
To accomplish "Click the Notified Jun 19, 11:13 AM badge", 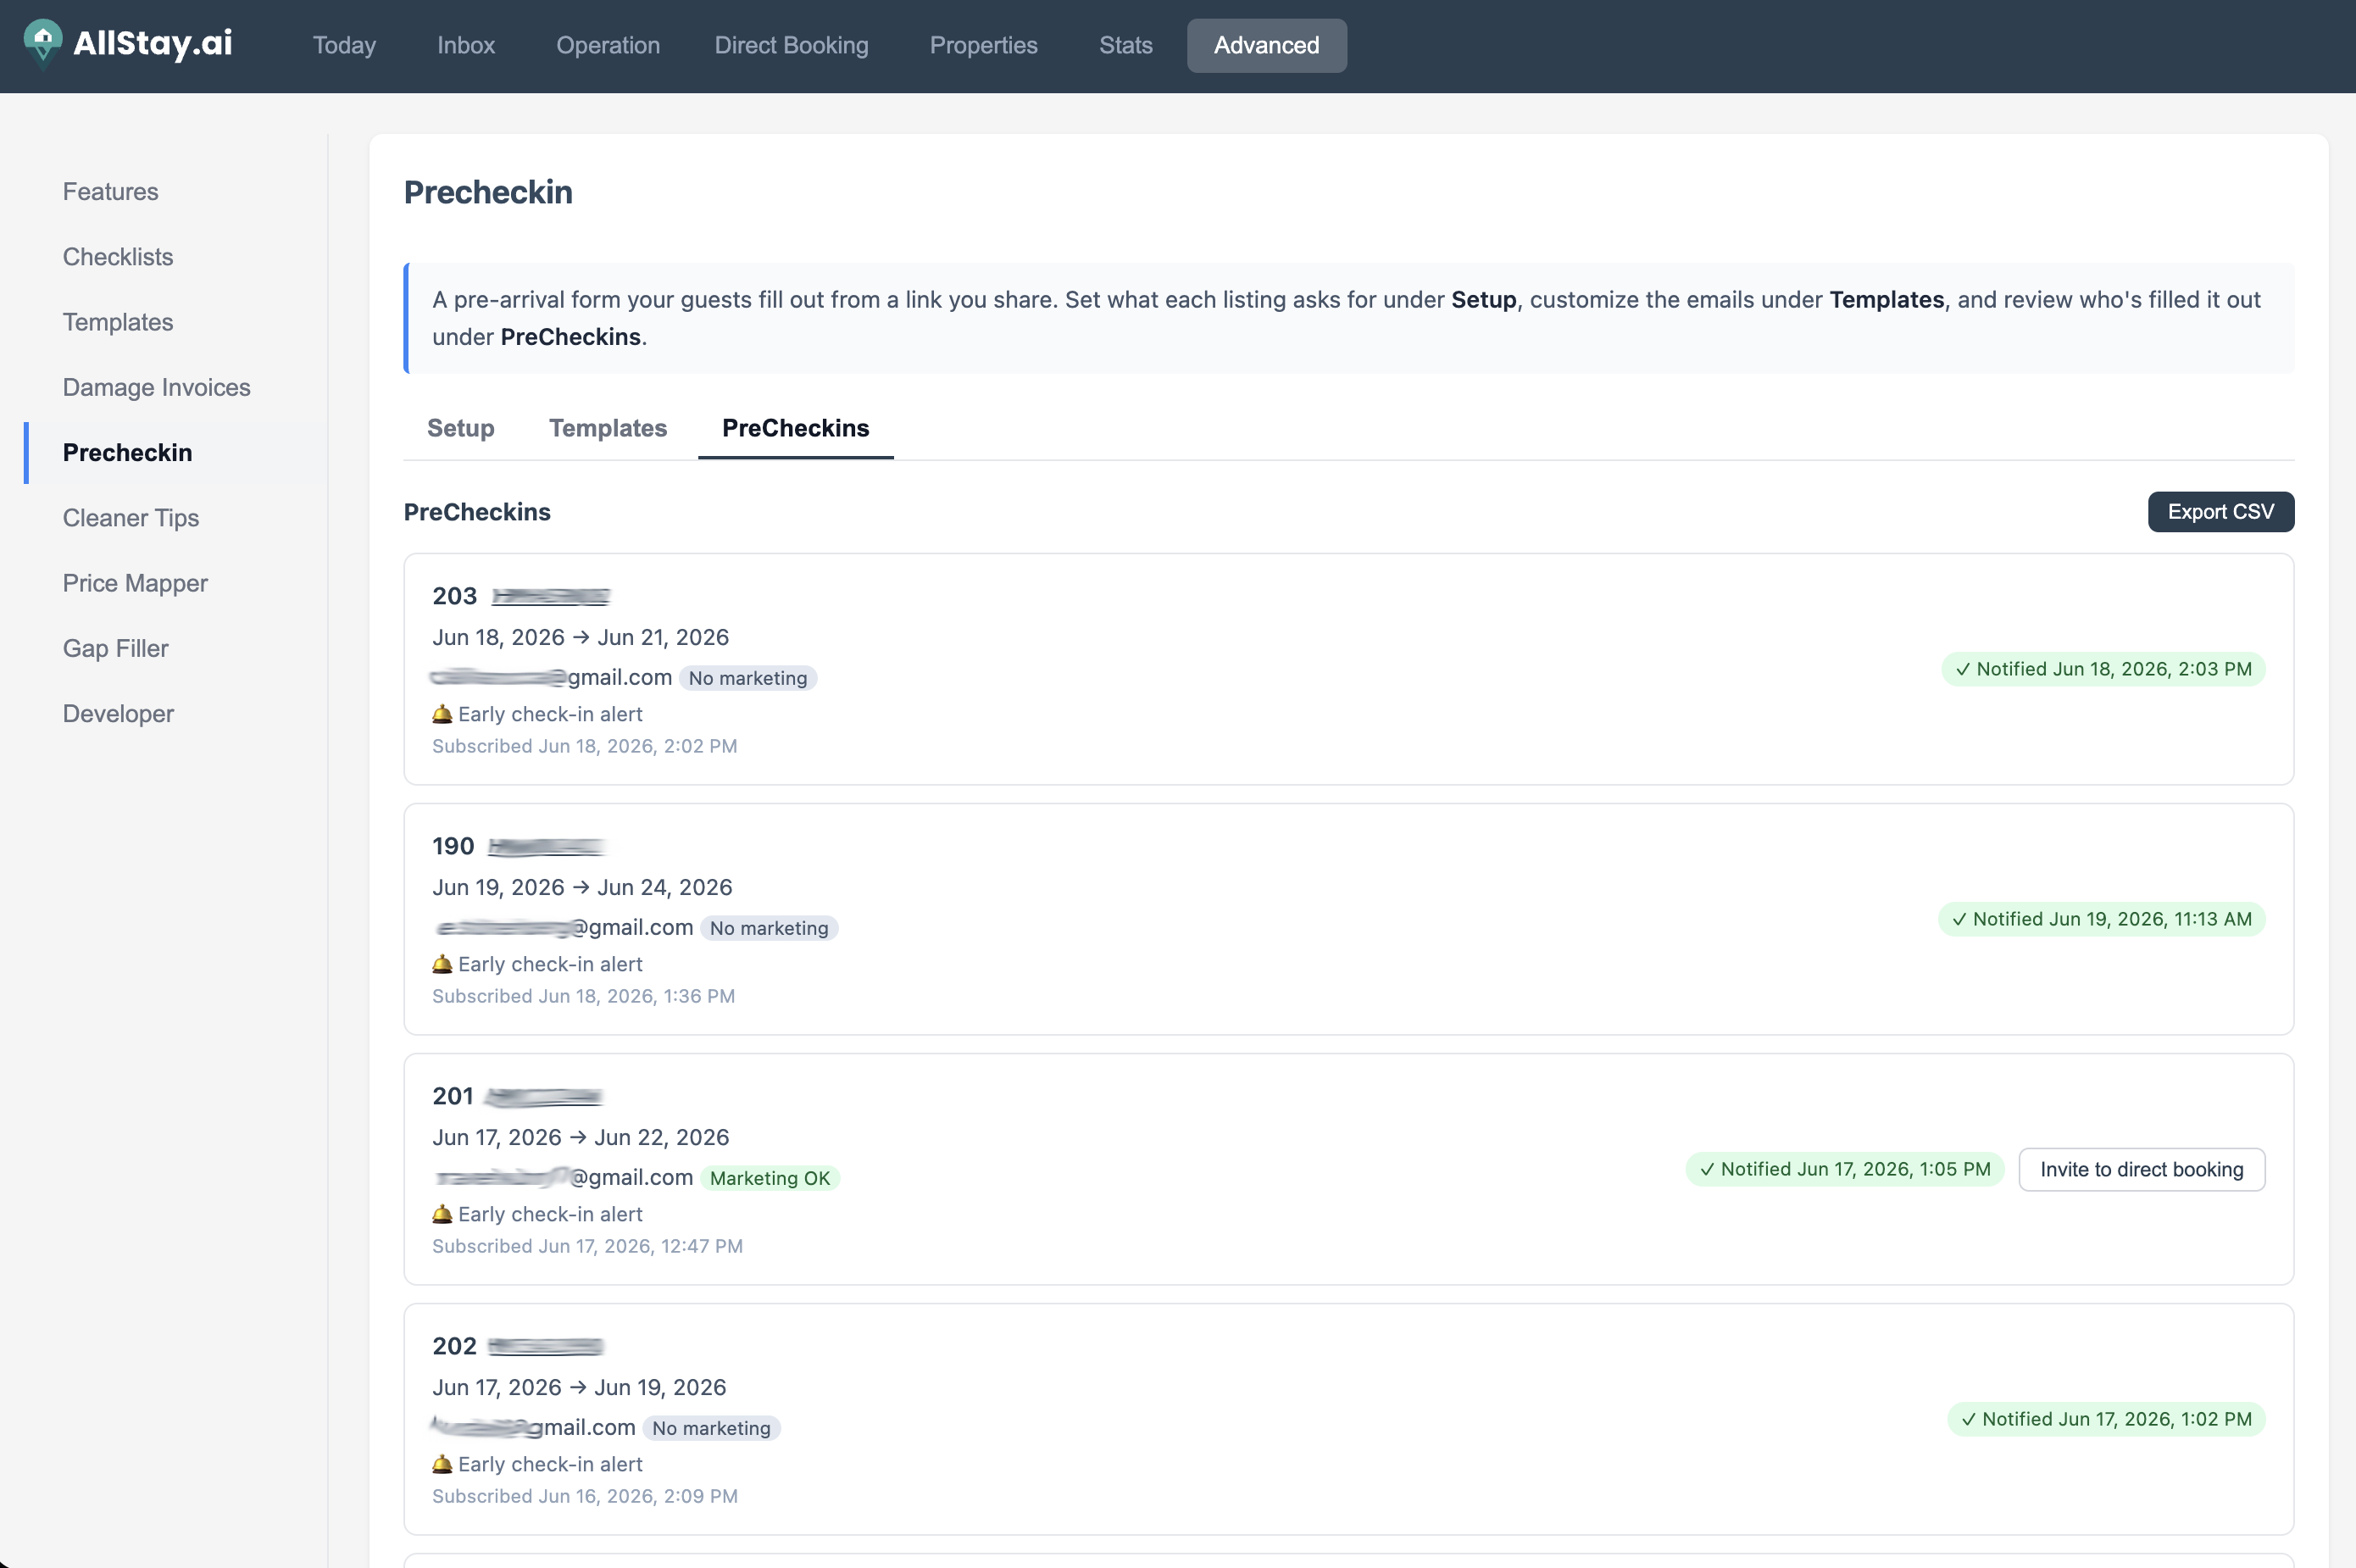I will (x=2101, y=919).
